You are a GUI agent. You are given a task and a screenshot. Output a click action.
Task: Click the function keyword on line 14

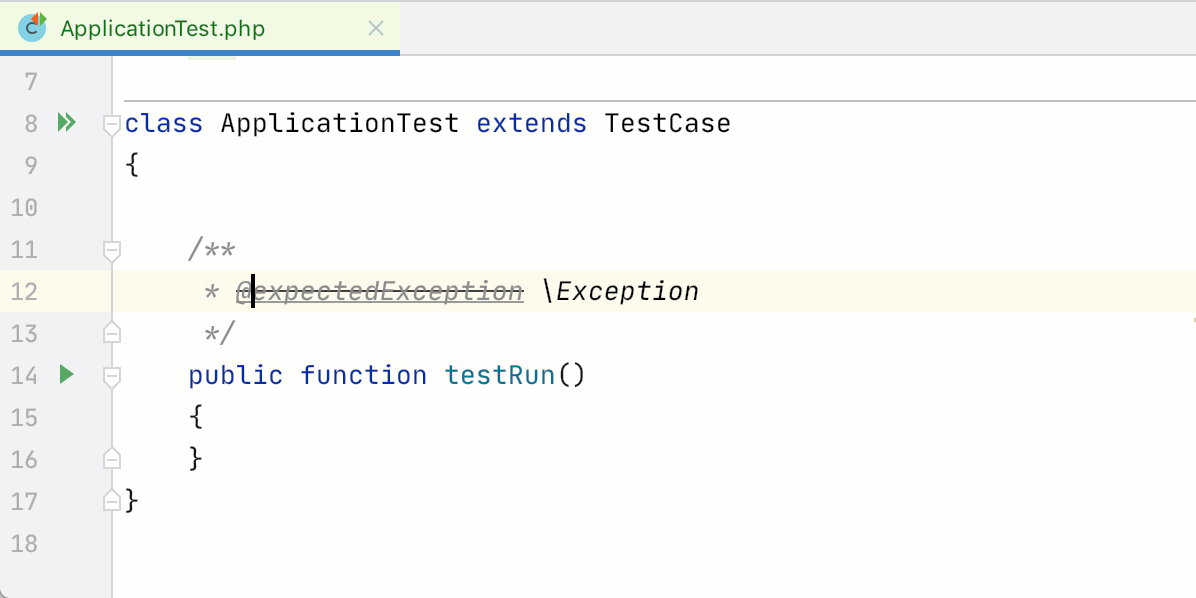point(364,375)
